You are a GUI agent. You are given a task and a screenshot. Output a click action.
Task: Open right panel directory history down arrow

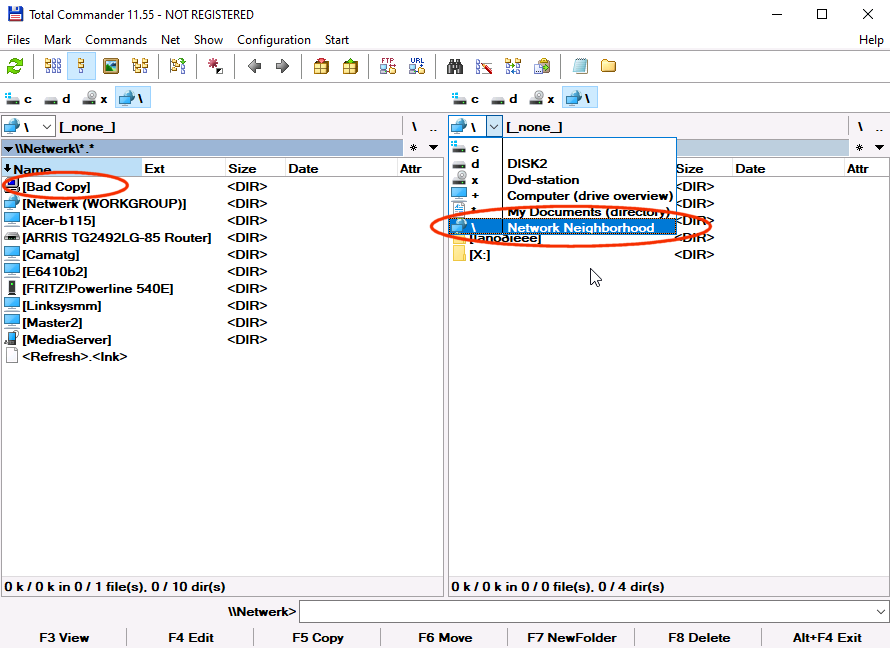(x=880, y=148)
